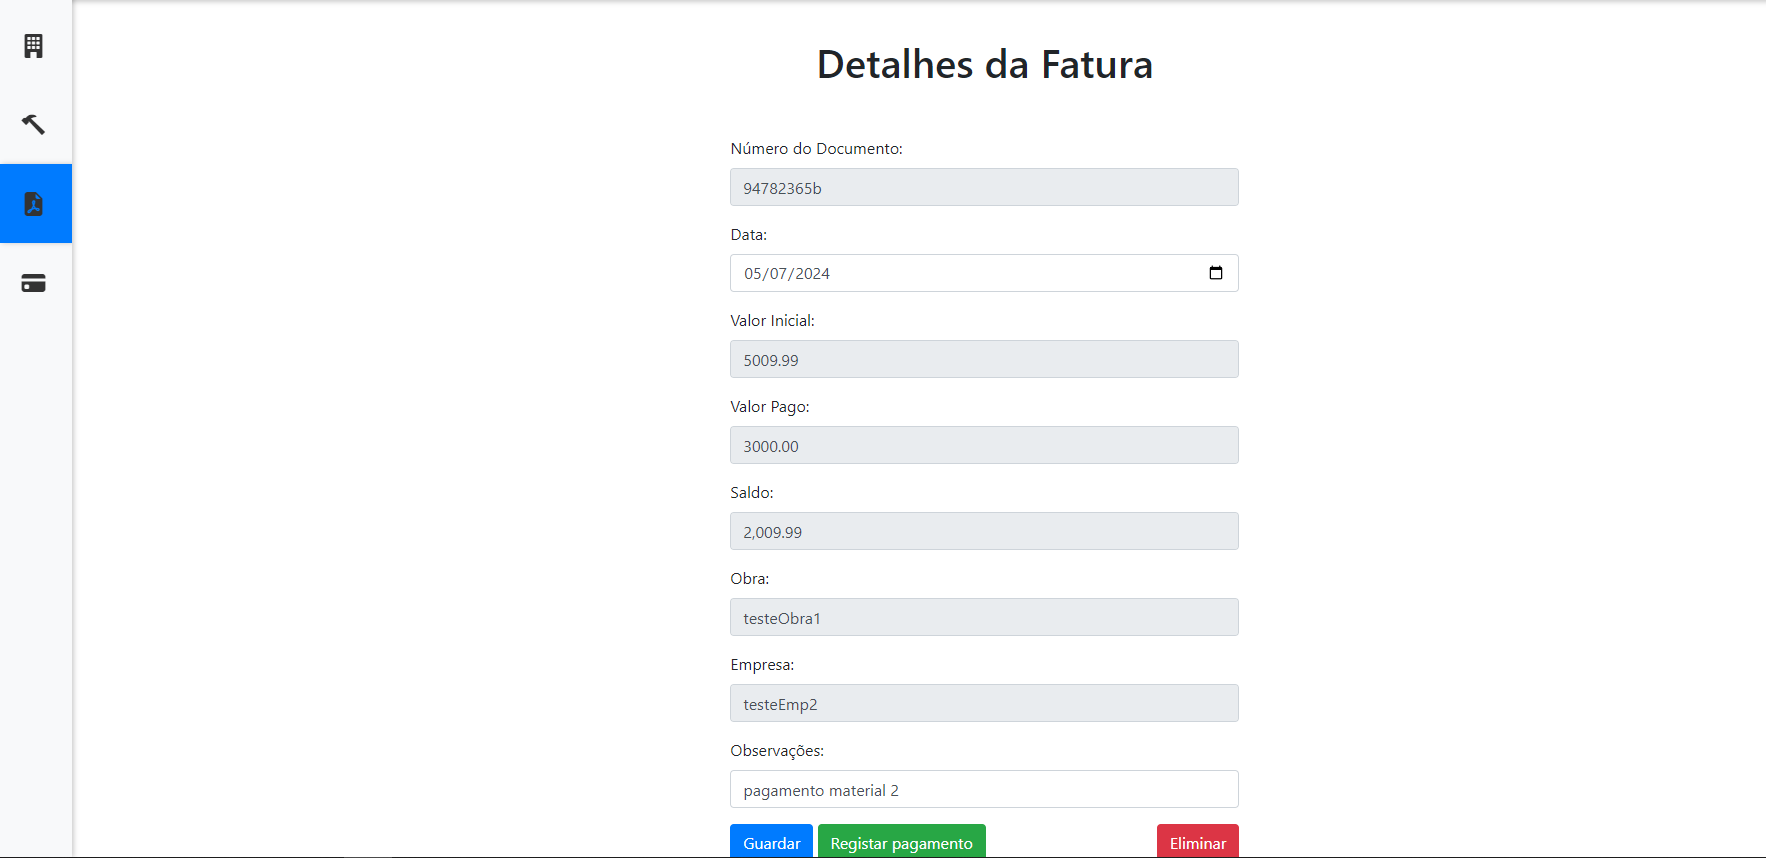Open the payments credit card sidebar icon

click(x=34, y=283)
